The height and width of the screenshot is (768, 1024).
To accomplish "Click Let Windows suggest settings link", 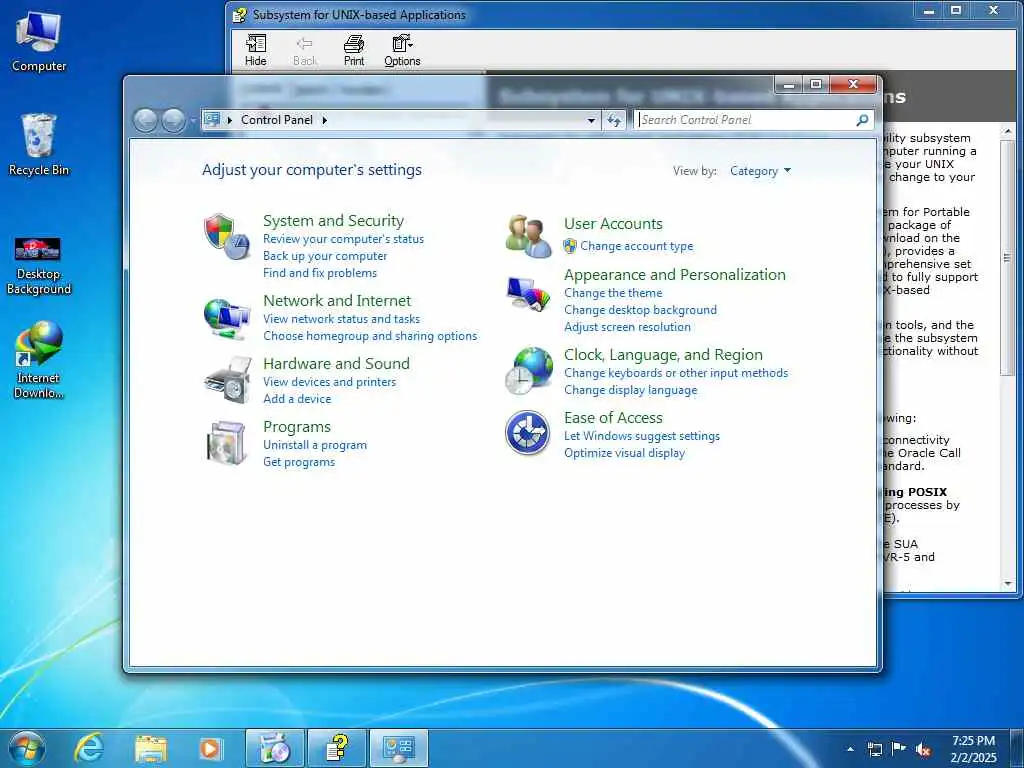I will pyautogui.click(x=642, y=436).
